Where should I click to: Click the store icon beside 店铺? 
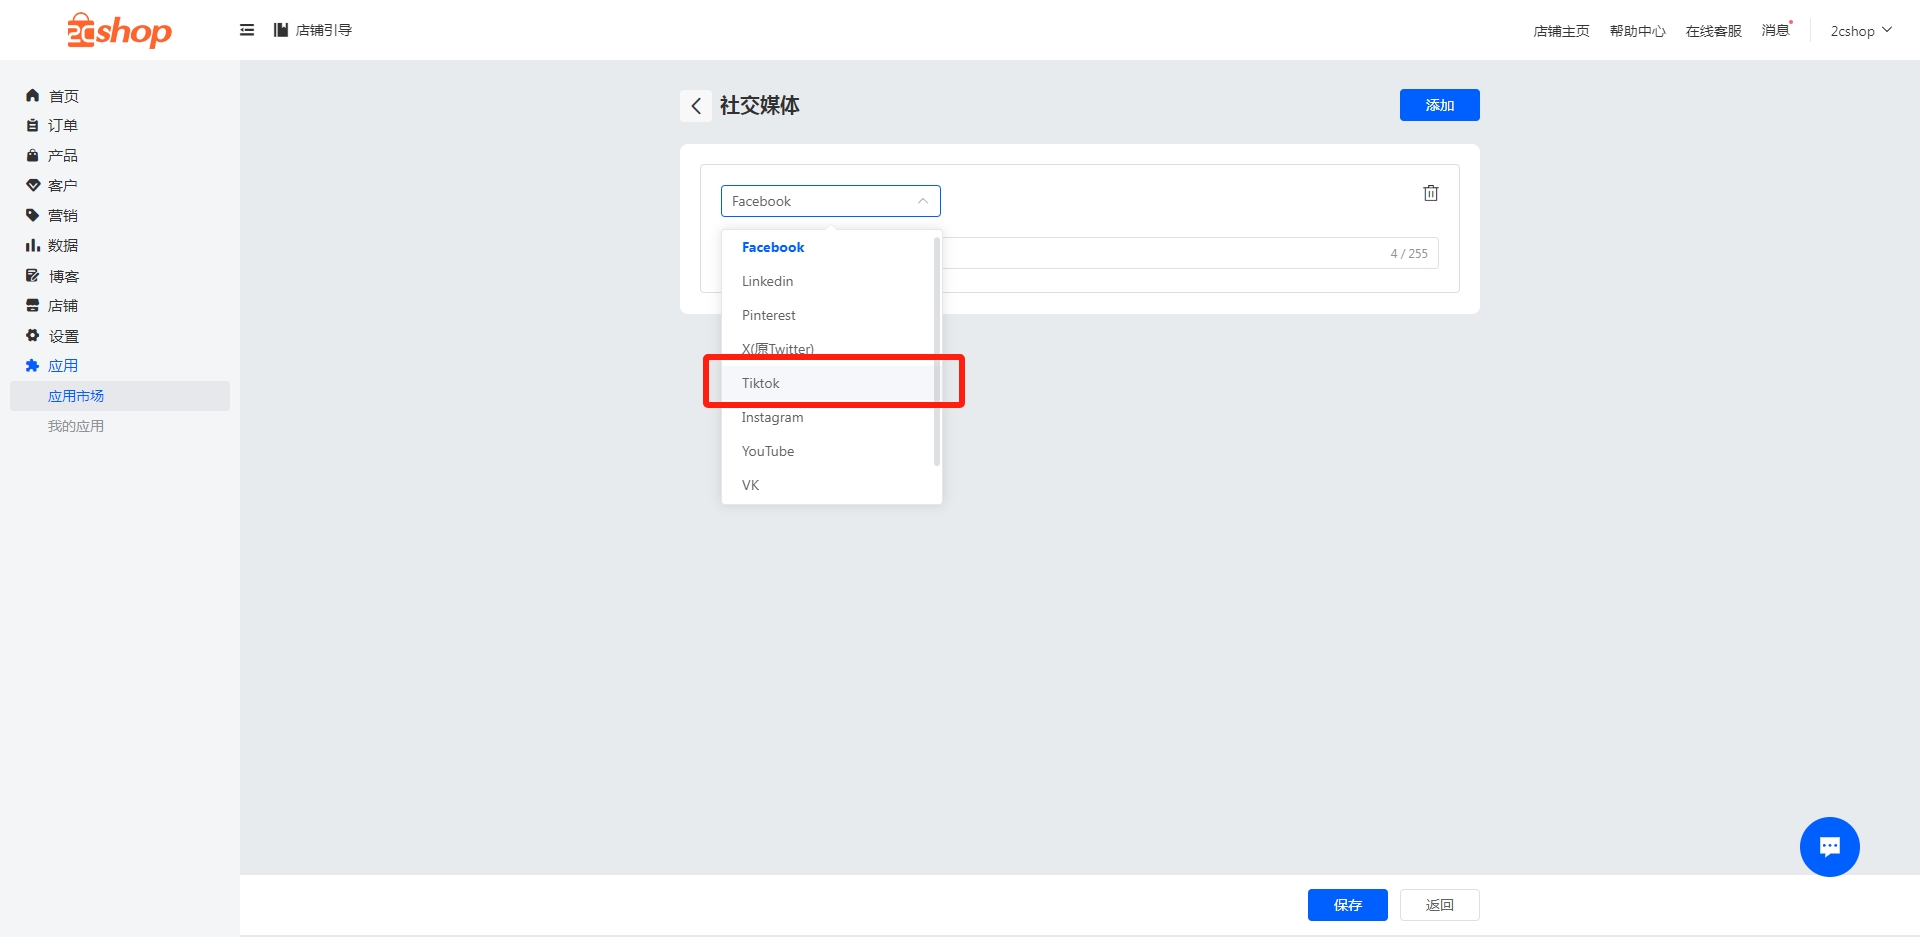pyautogui.click(x=32, y=306)
